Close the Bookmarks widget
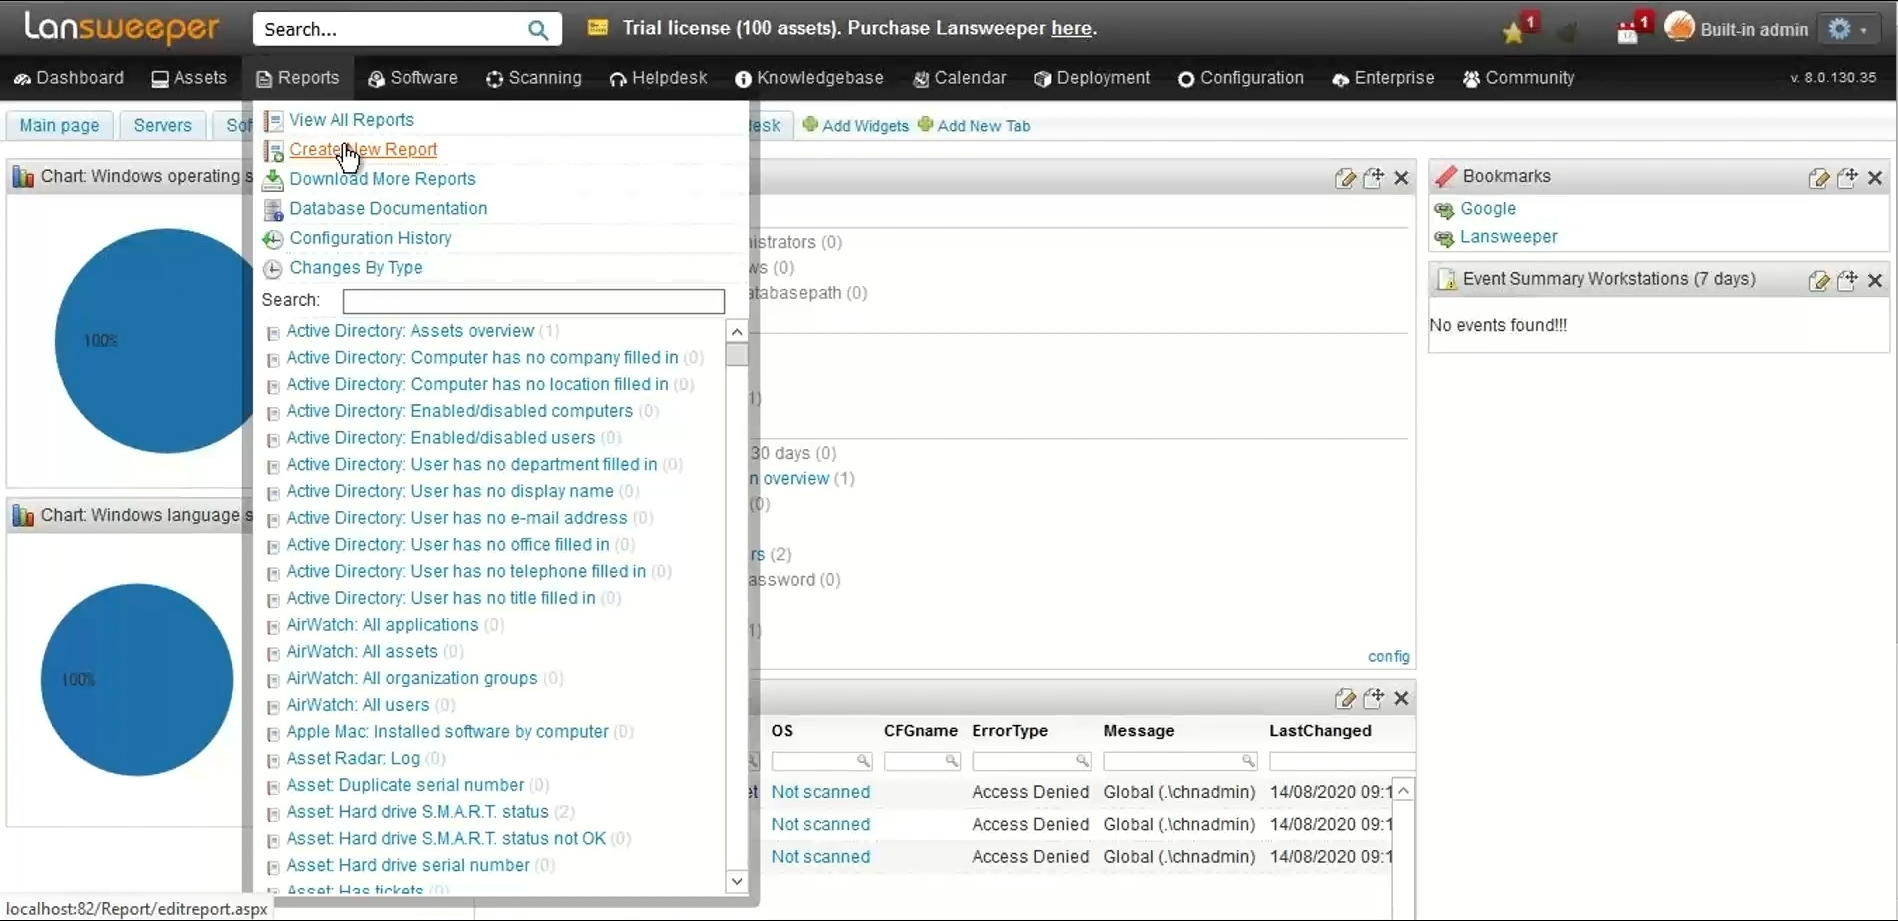The height and width of the screenshot is (921, 1898). [1875, 178]
